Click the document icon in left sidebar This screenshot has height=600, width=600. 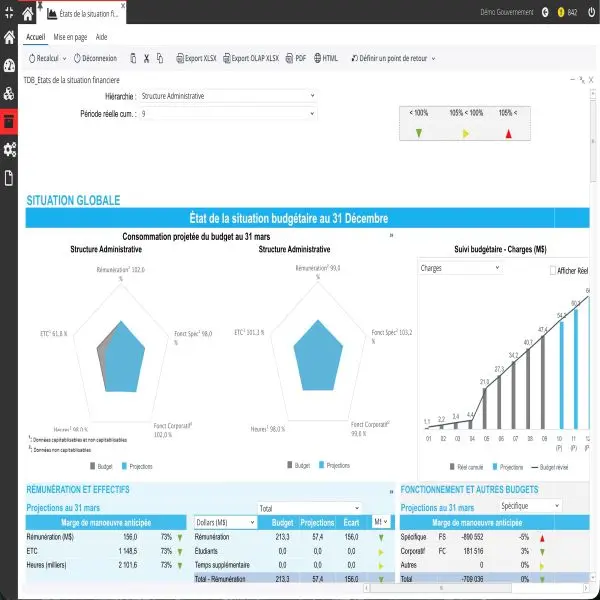(9, 178)
